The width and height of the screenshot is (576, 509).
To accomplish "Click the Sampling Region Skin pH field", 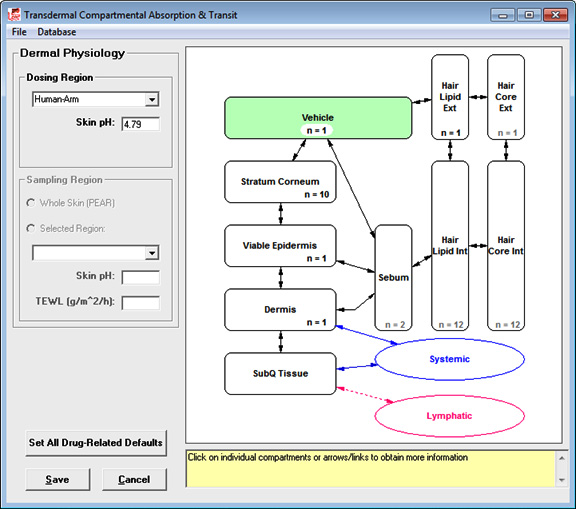I will [x=141, y=278].
